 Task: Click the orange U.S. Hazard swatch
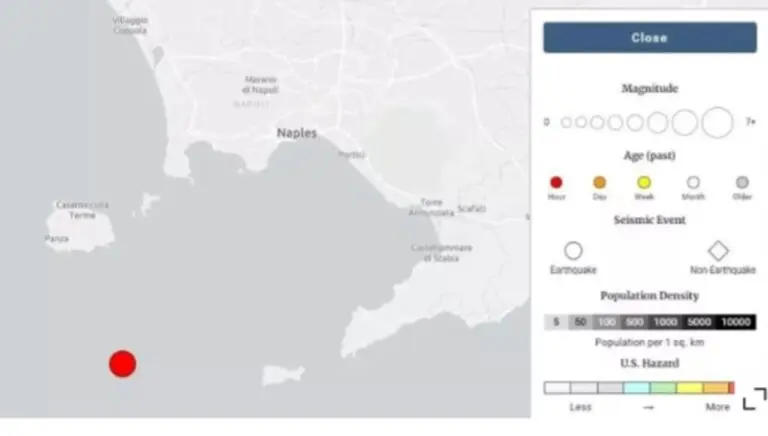coord(716,388)
